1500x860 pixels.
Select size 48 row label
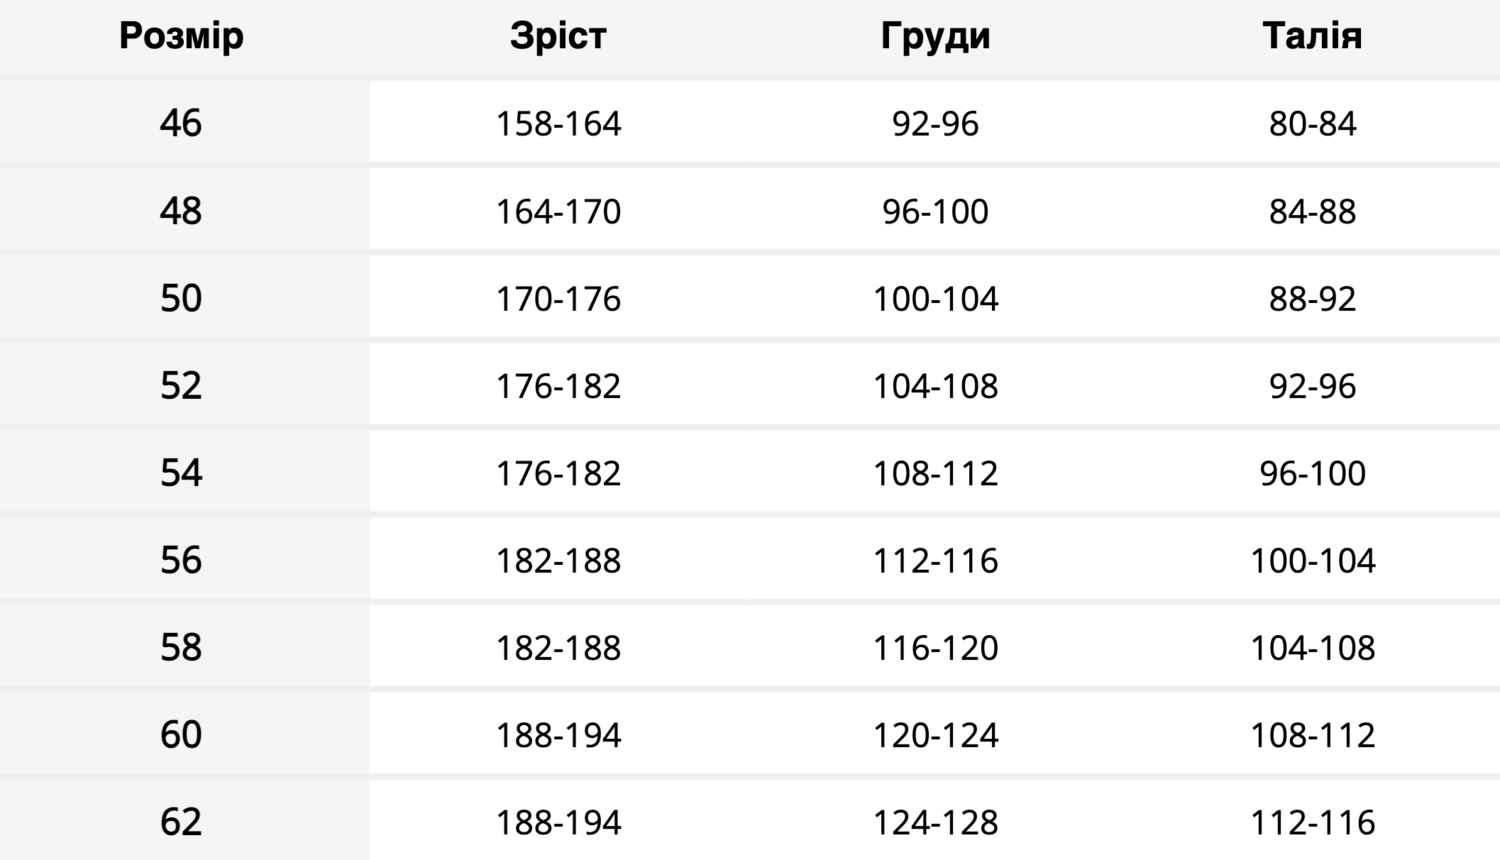181,211
